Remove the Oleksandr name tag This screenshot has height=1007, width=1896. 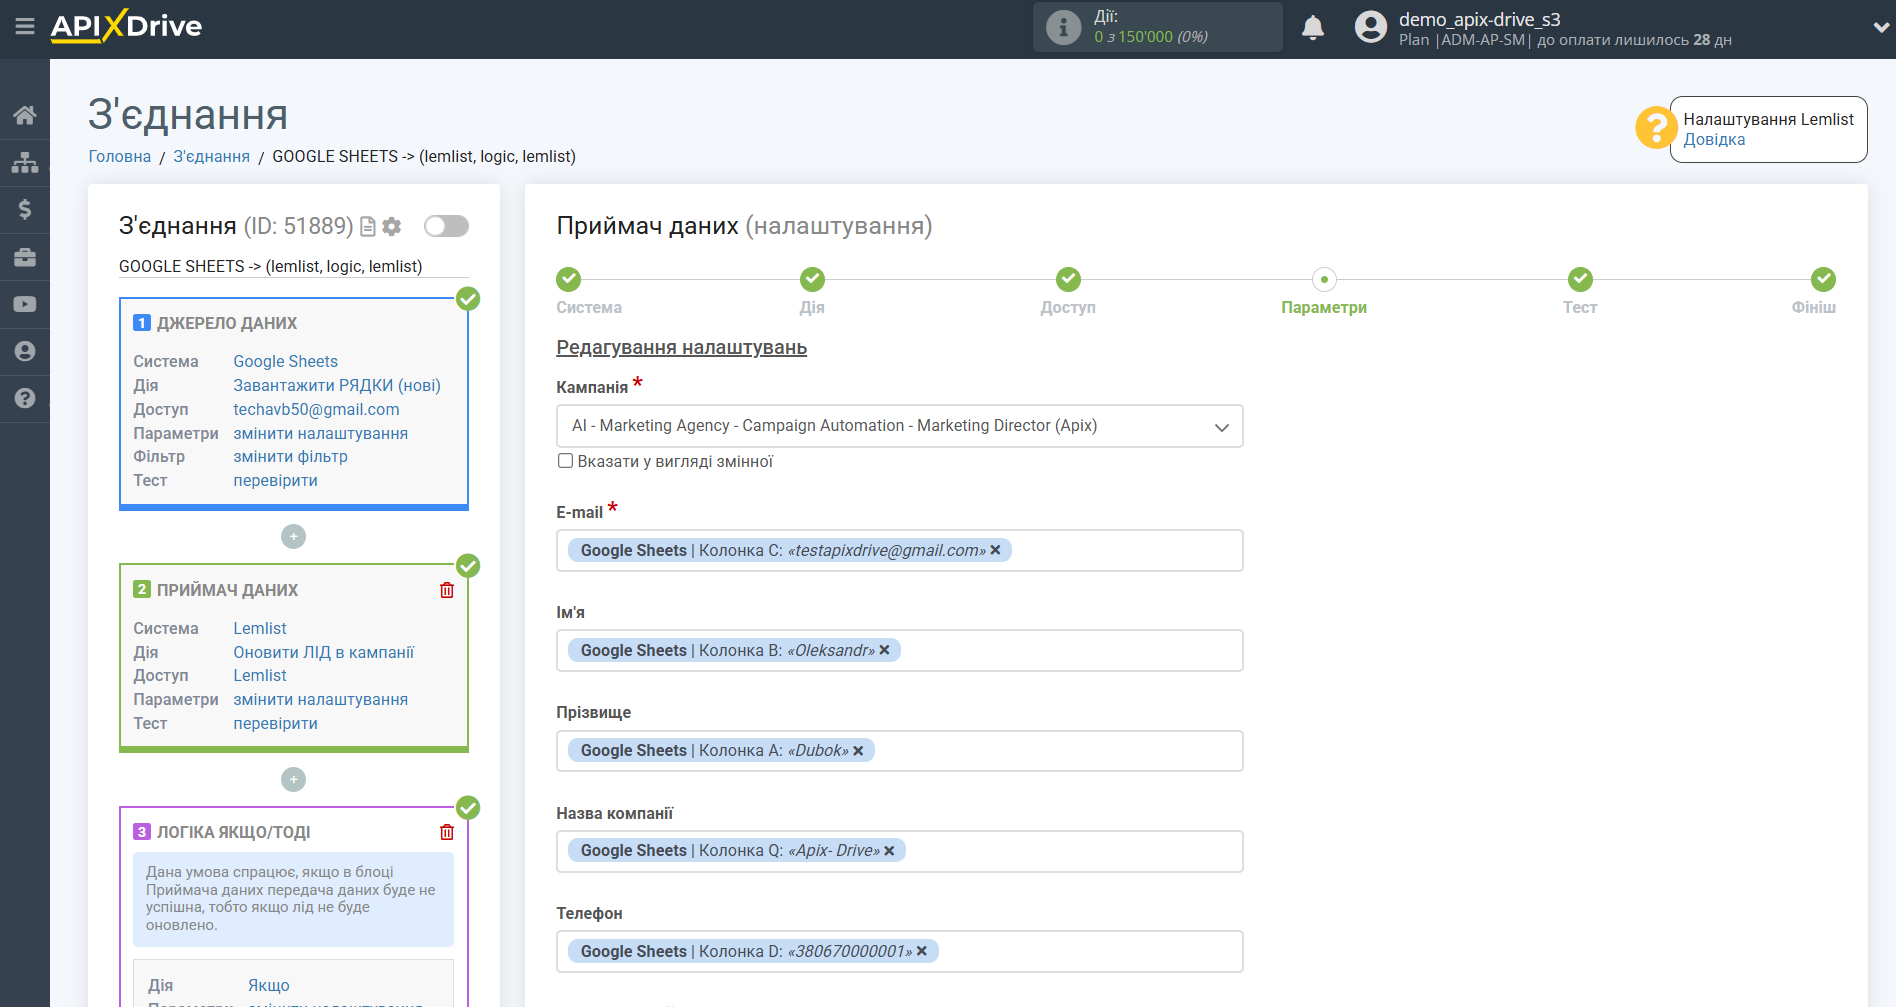pyautogui.click(x=884, y=651)
